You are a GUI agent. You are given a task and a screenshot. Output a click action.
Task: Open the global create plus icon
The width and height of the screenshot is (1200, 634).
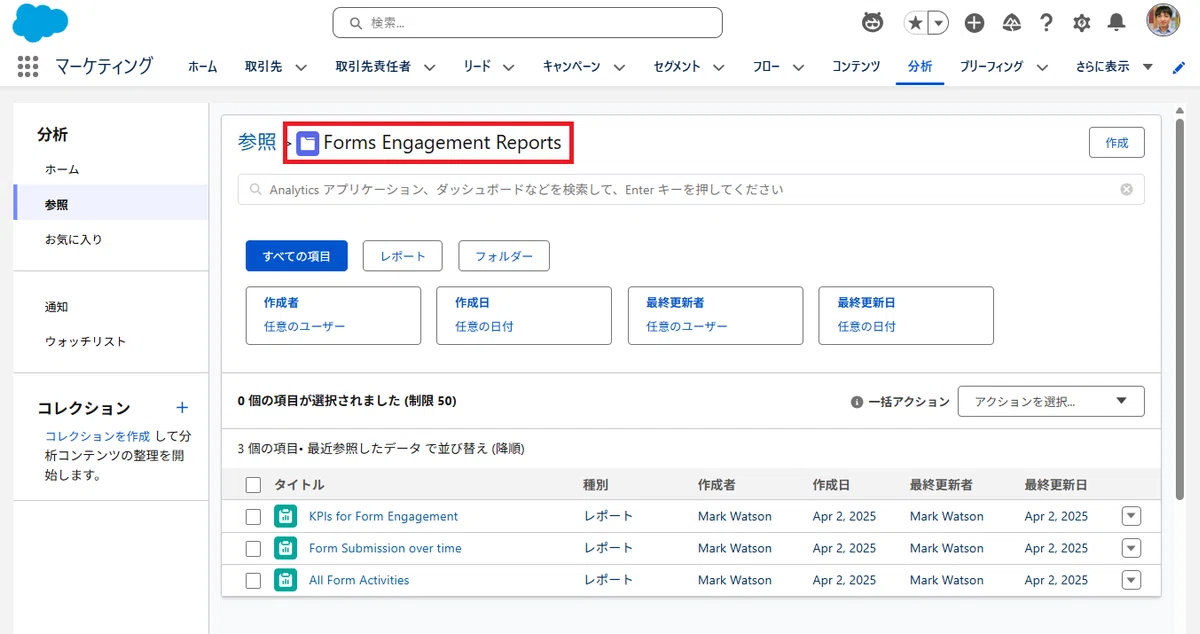tap(974, 23)
